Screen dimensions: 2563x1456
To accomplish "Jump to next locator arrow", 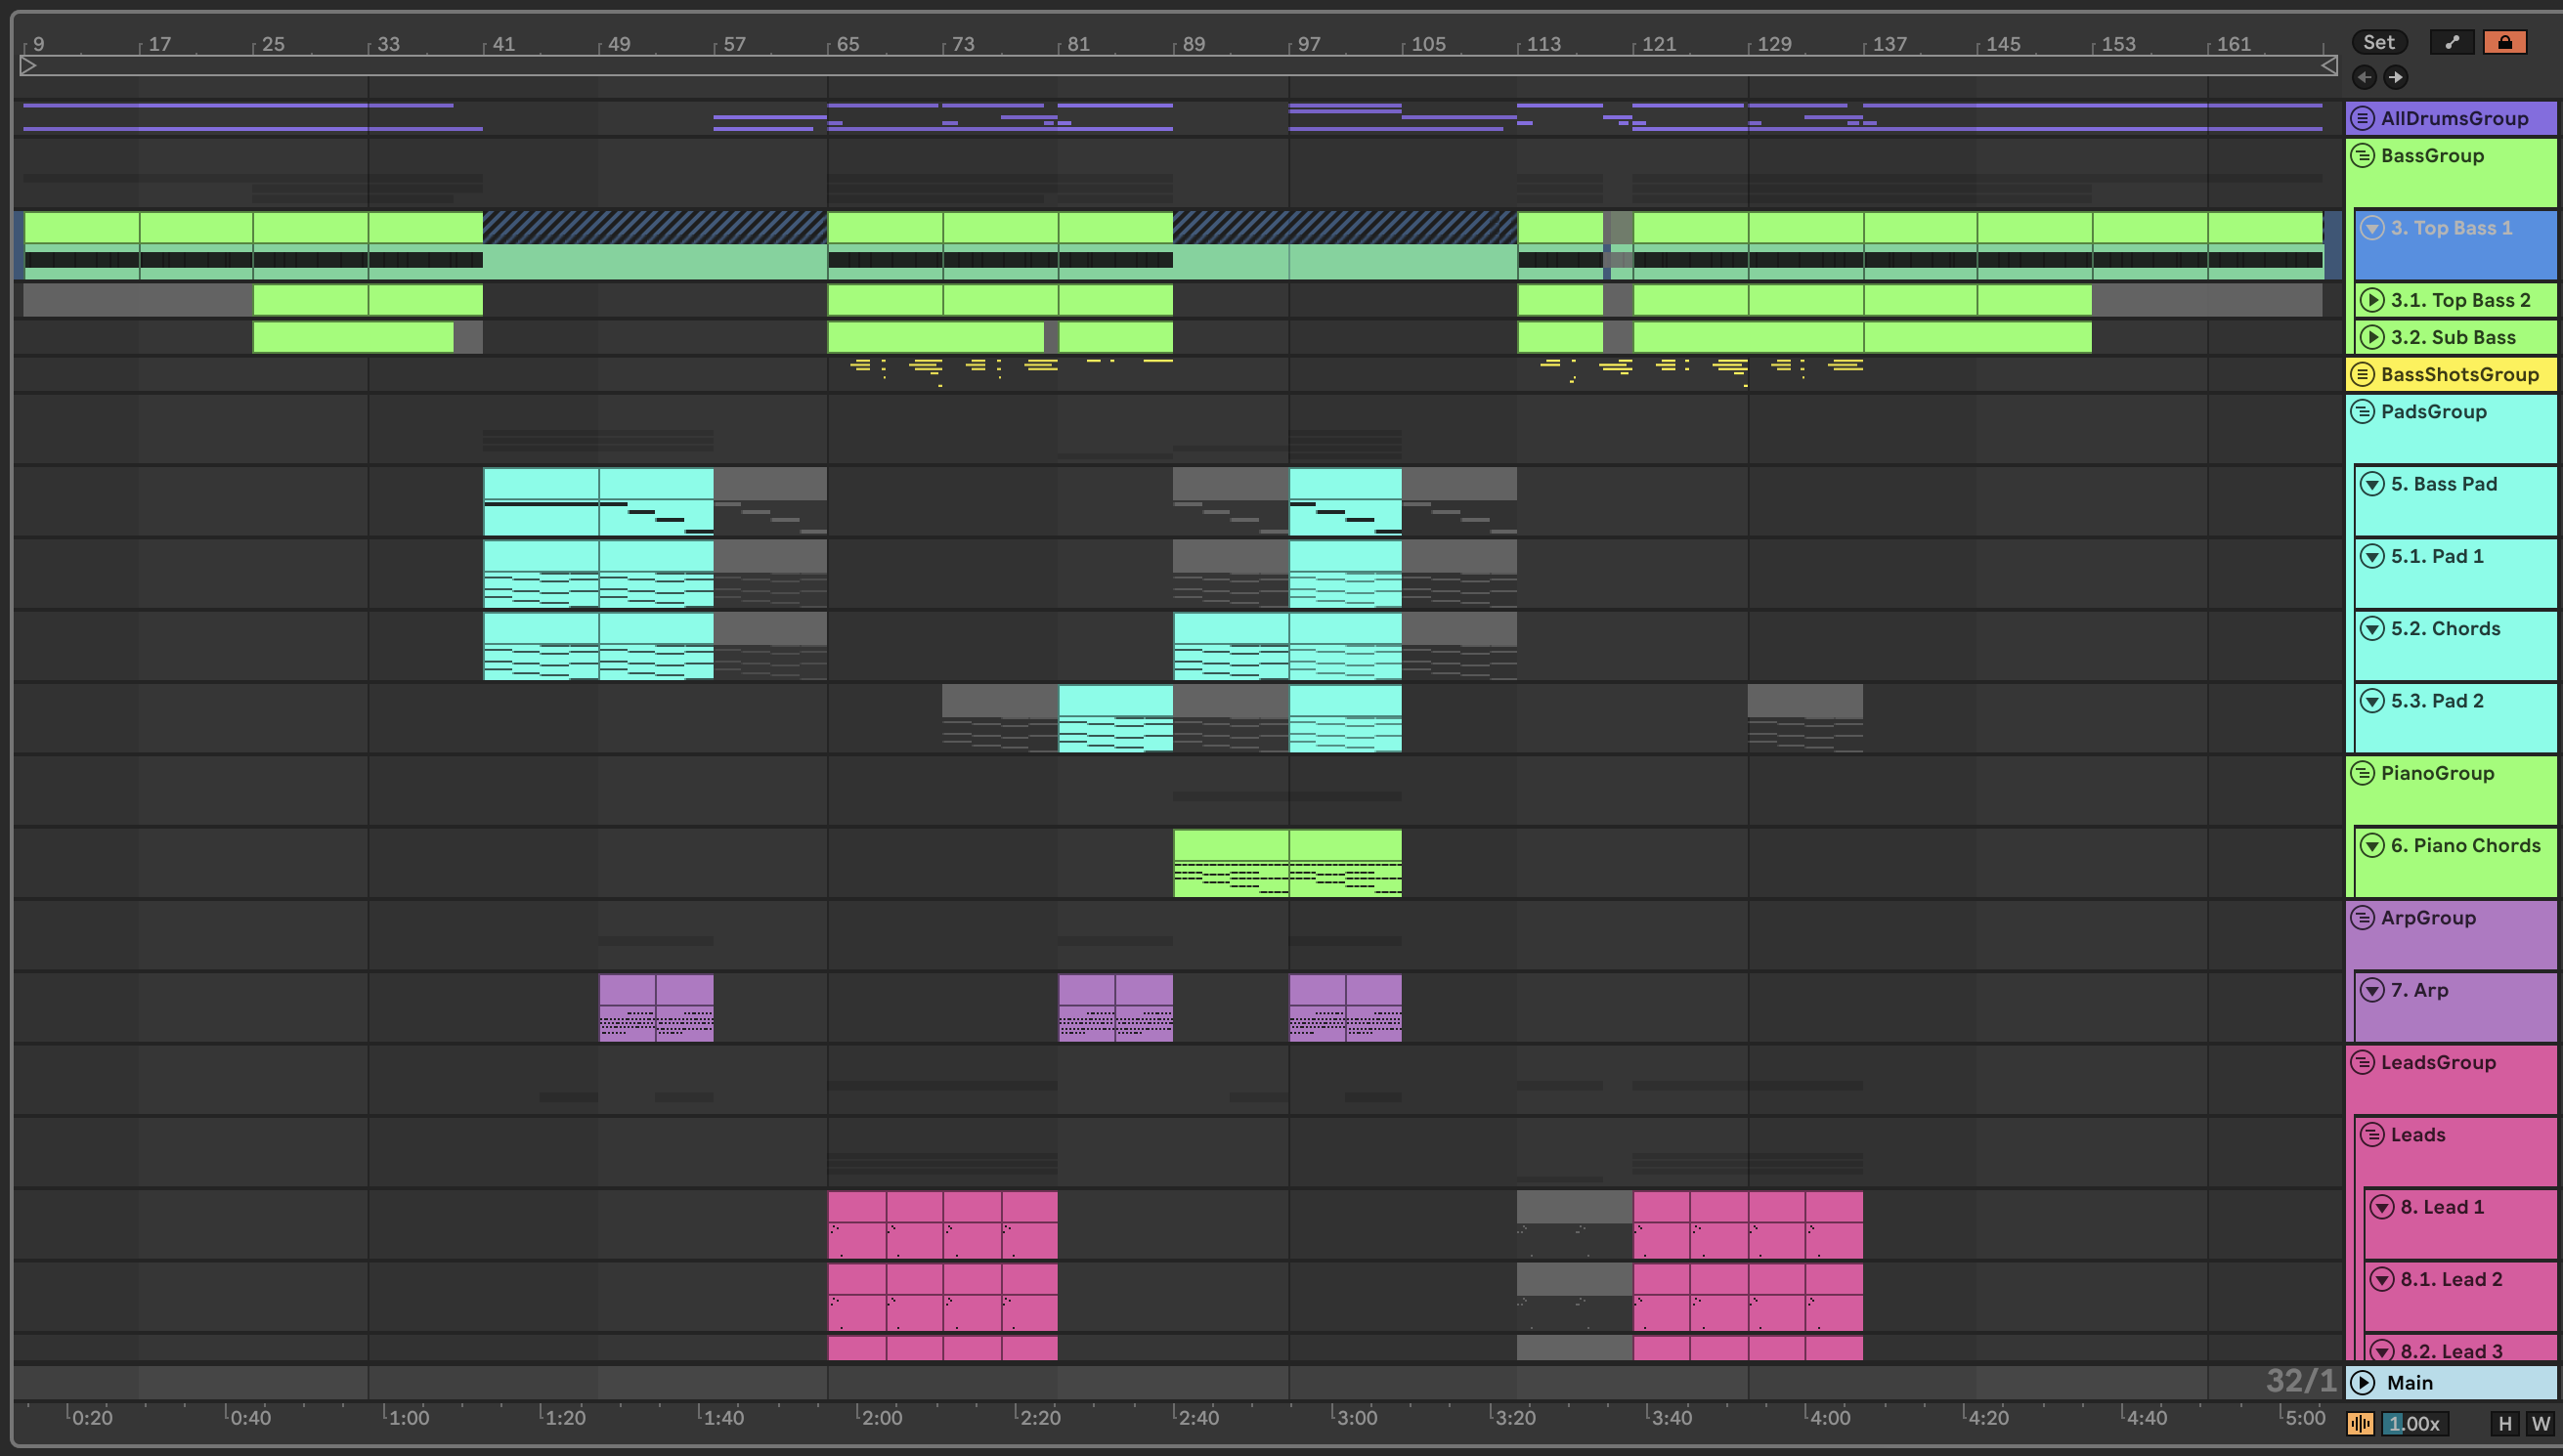I will pos(2395,77).
